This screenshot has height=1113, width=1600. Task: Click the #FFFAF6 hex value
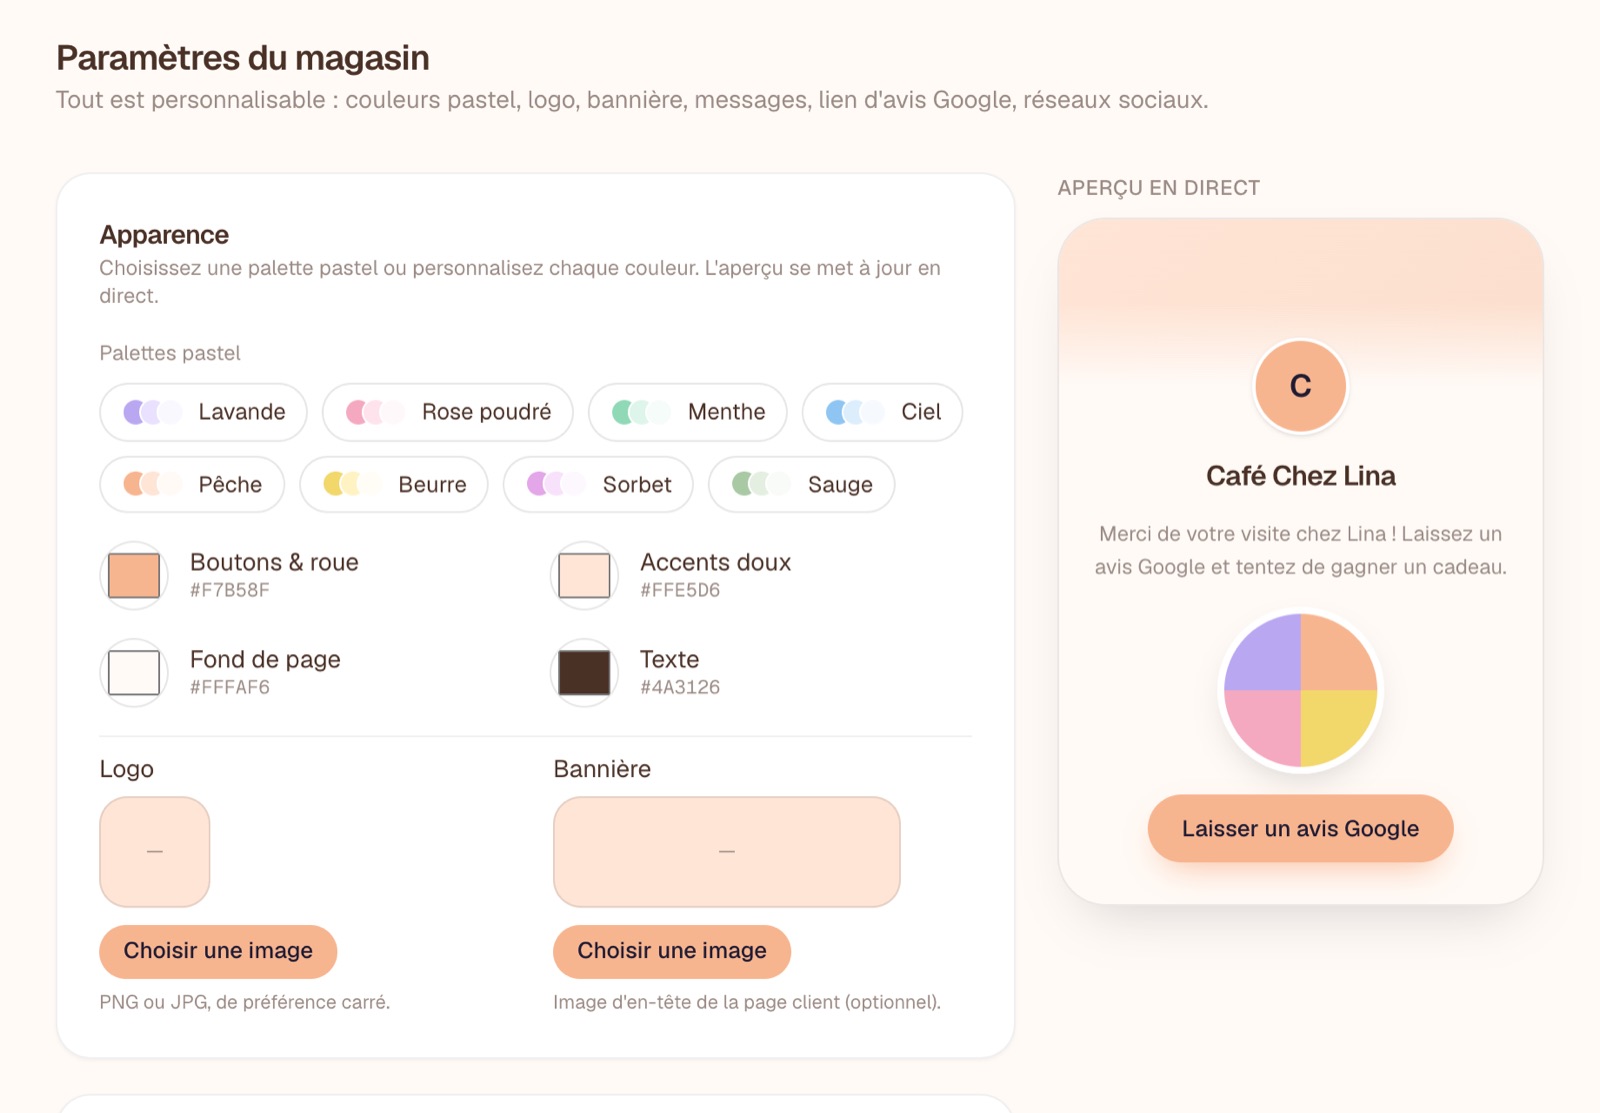(230, 687)
